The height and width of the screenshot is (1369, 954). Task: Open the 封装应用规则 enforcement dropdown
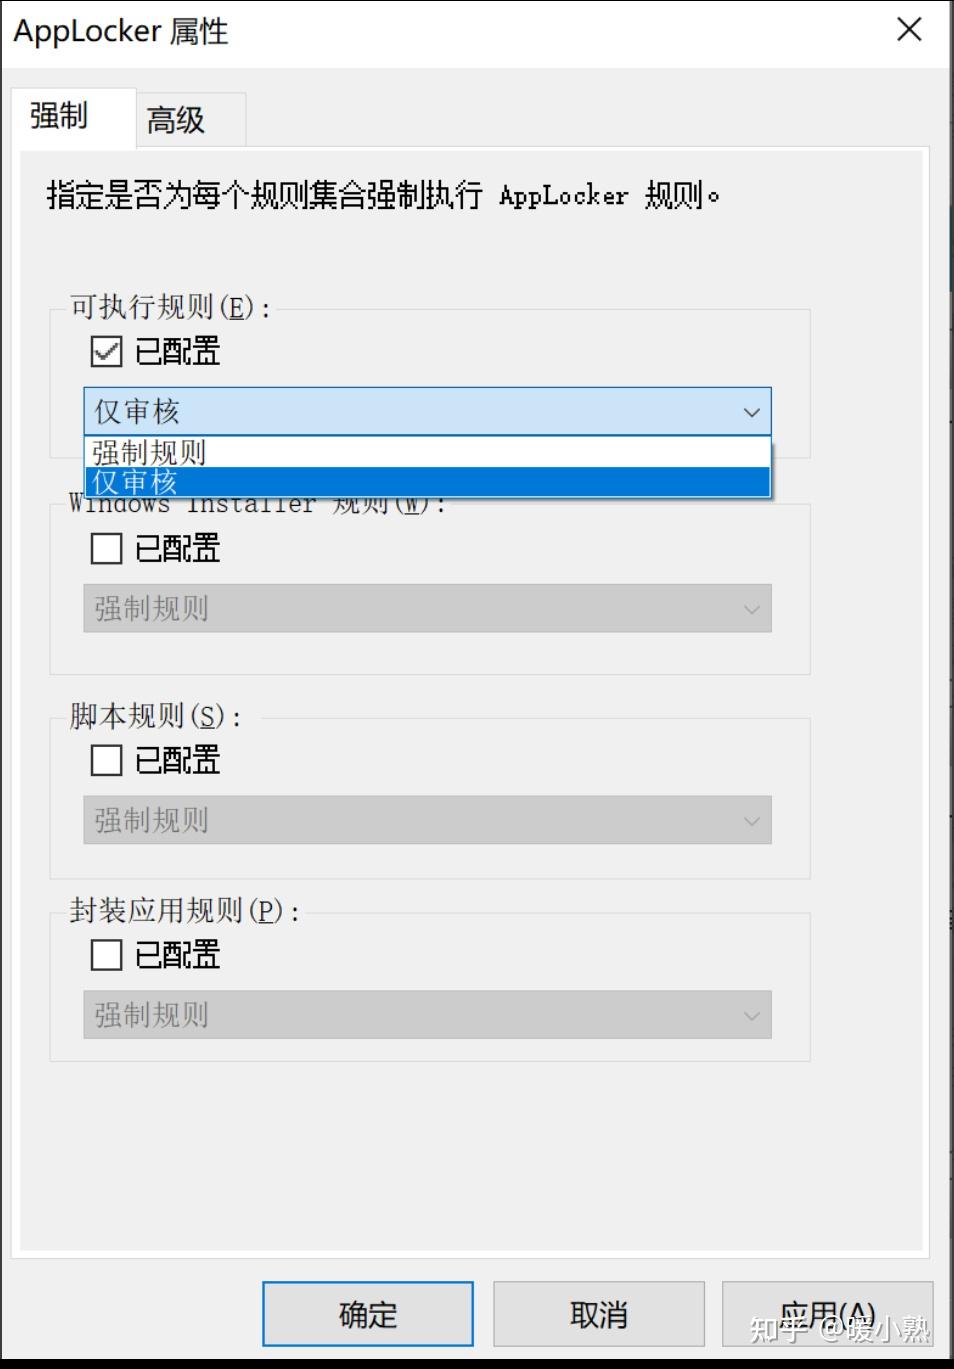pyautogui.click(x=426, y=1015)
